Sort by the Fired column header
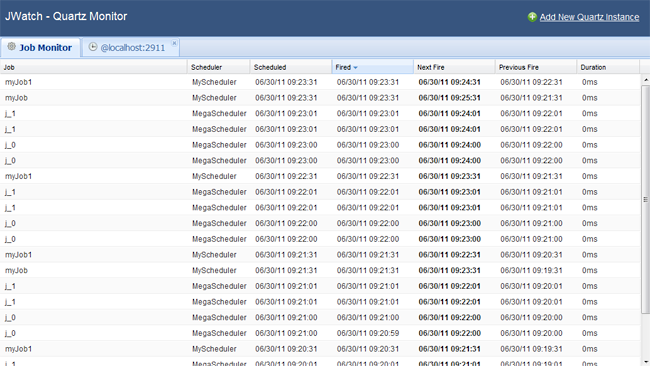The height and width of the screenshot is (366, 650). click(372, 67)
